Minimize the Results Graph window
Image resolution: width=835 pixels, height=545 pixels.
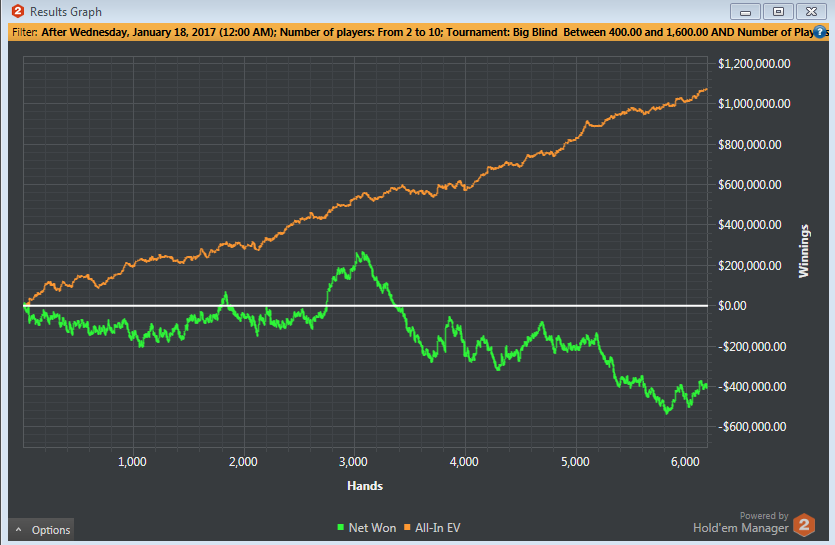tap(745, 11)
